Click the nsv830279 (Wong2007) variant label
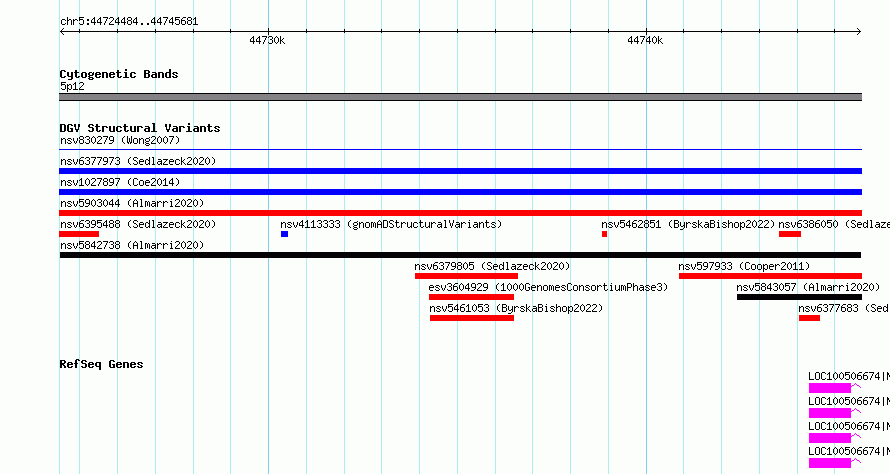 coord(120,140)
